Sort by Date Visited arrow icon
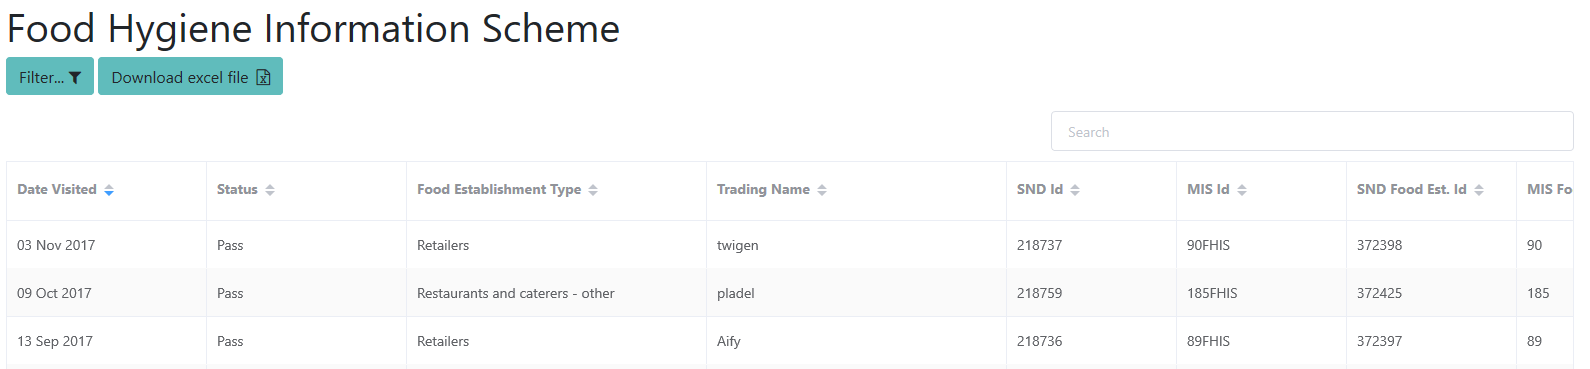The height and width of the screenshot is (369, 1590). pyautogui.click(x=109, y=190)
